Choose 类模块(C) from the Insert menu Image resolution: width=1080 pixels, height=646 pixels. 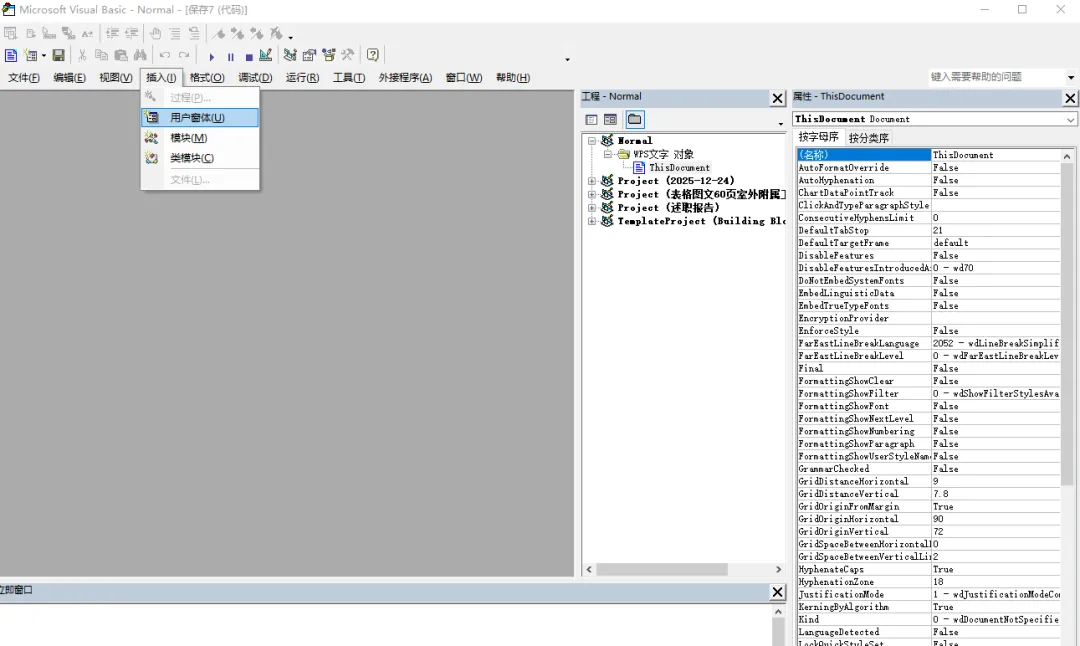tap(200, 158)
